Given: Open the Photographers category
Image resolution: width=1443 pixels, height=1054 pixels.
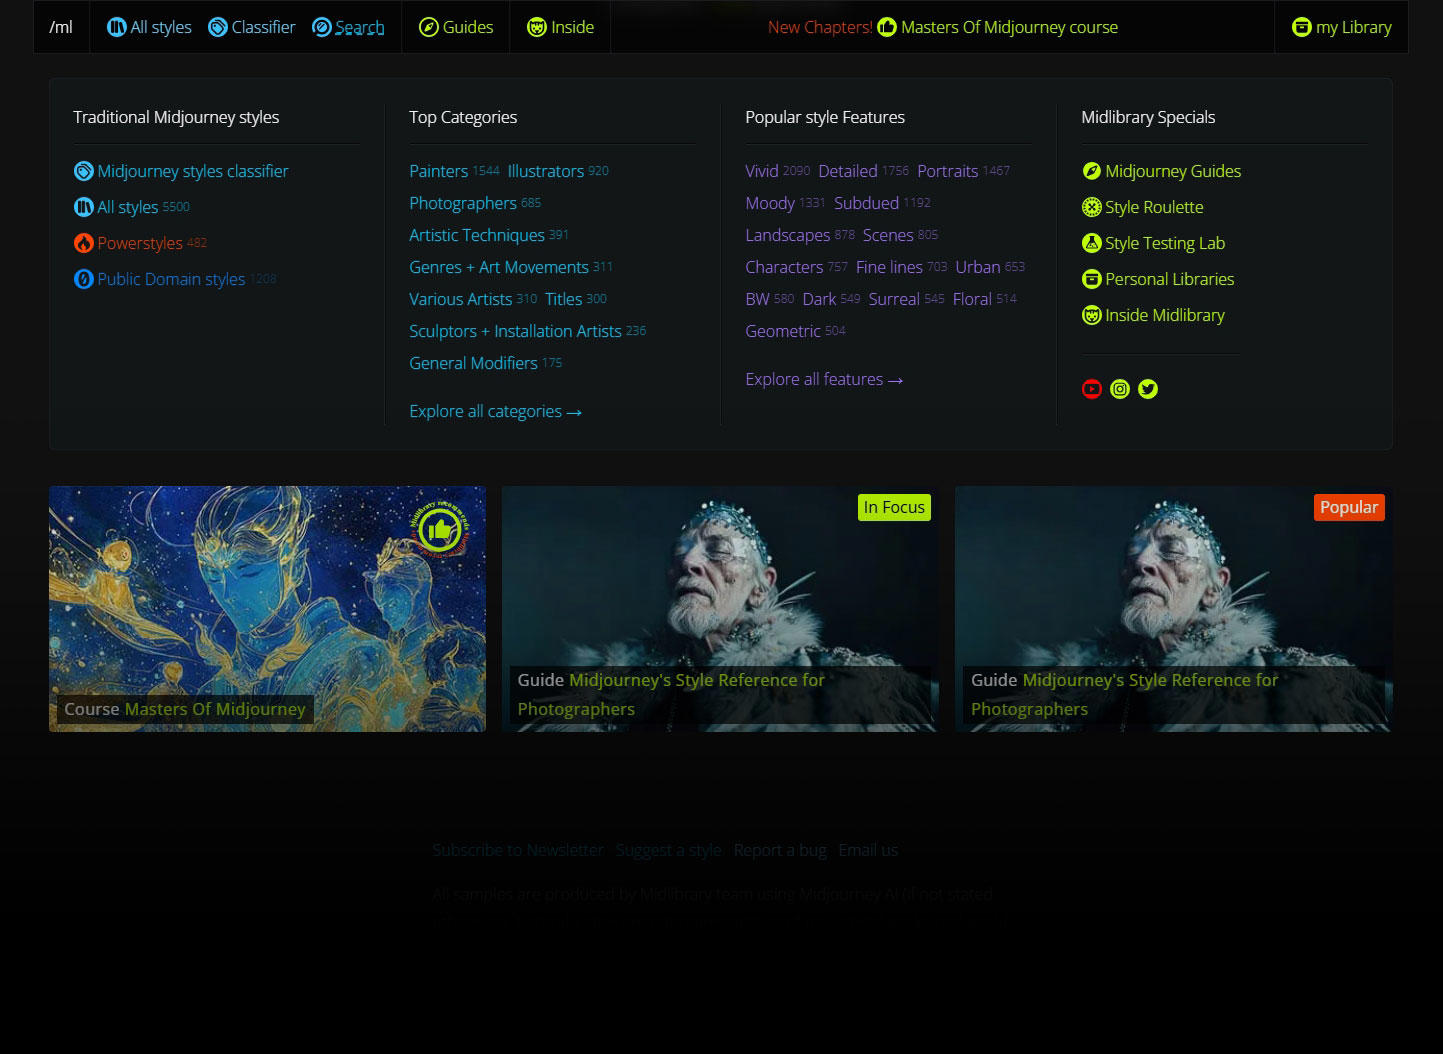Looking at the screenshot, I should [463, 203].
